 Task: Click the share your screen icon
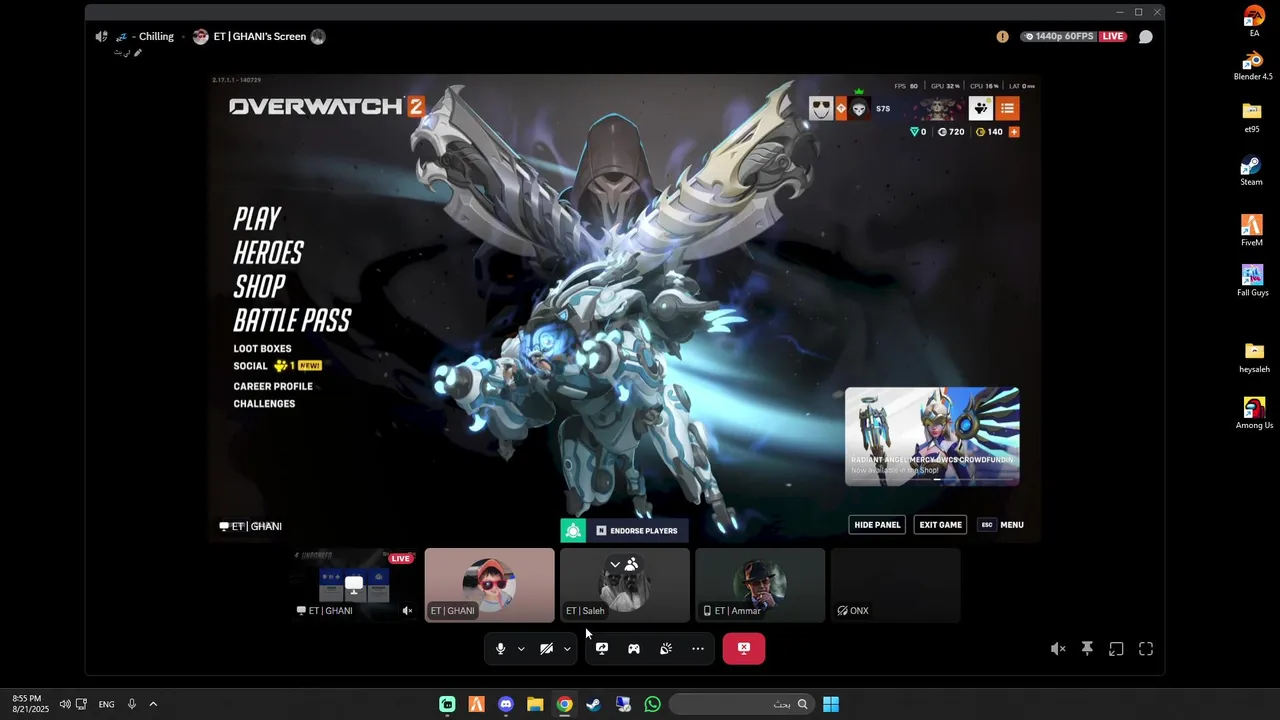(x=602, y=649)
